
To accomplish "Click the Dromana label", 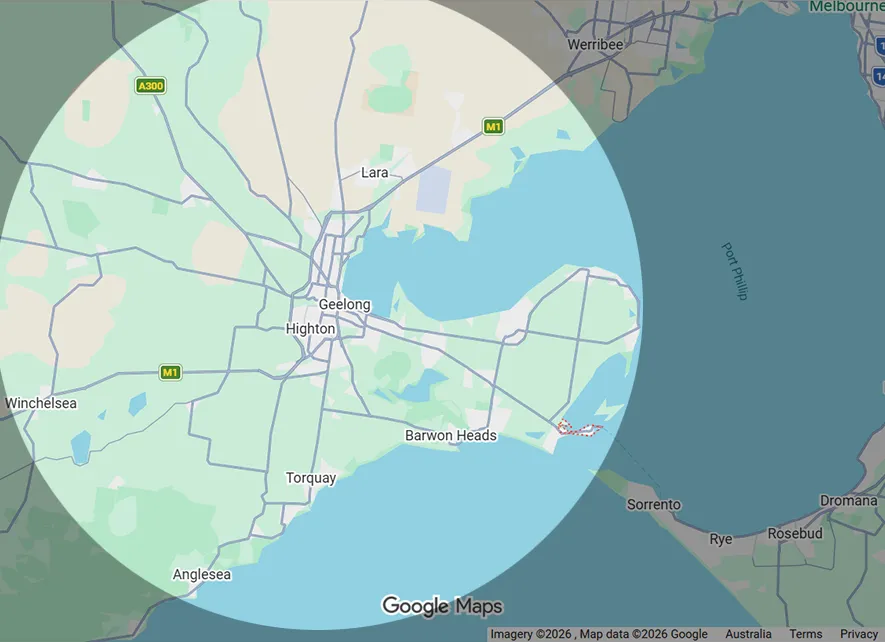I will 848,501.
